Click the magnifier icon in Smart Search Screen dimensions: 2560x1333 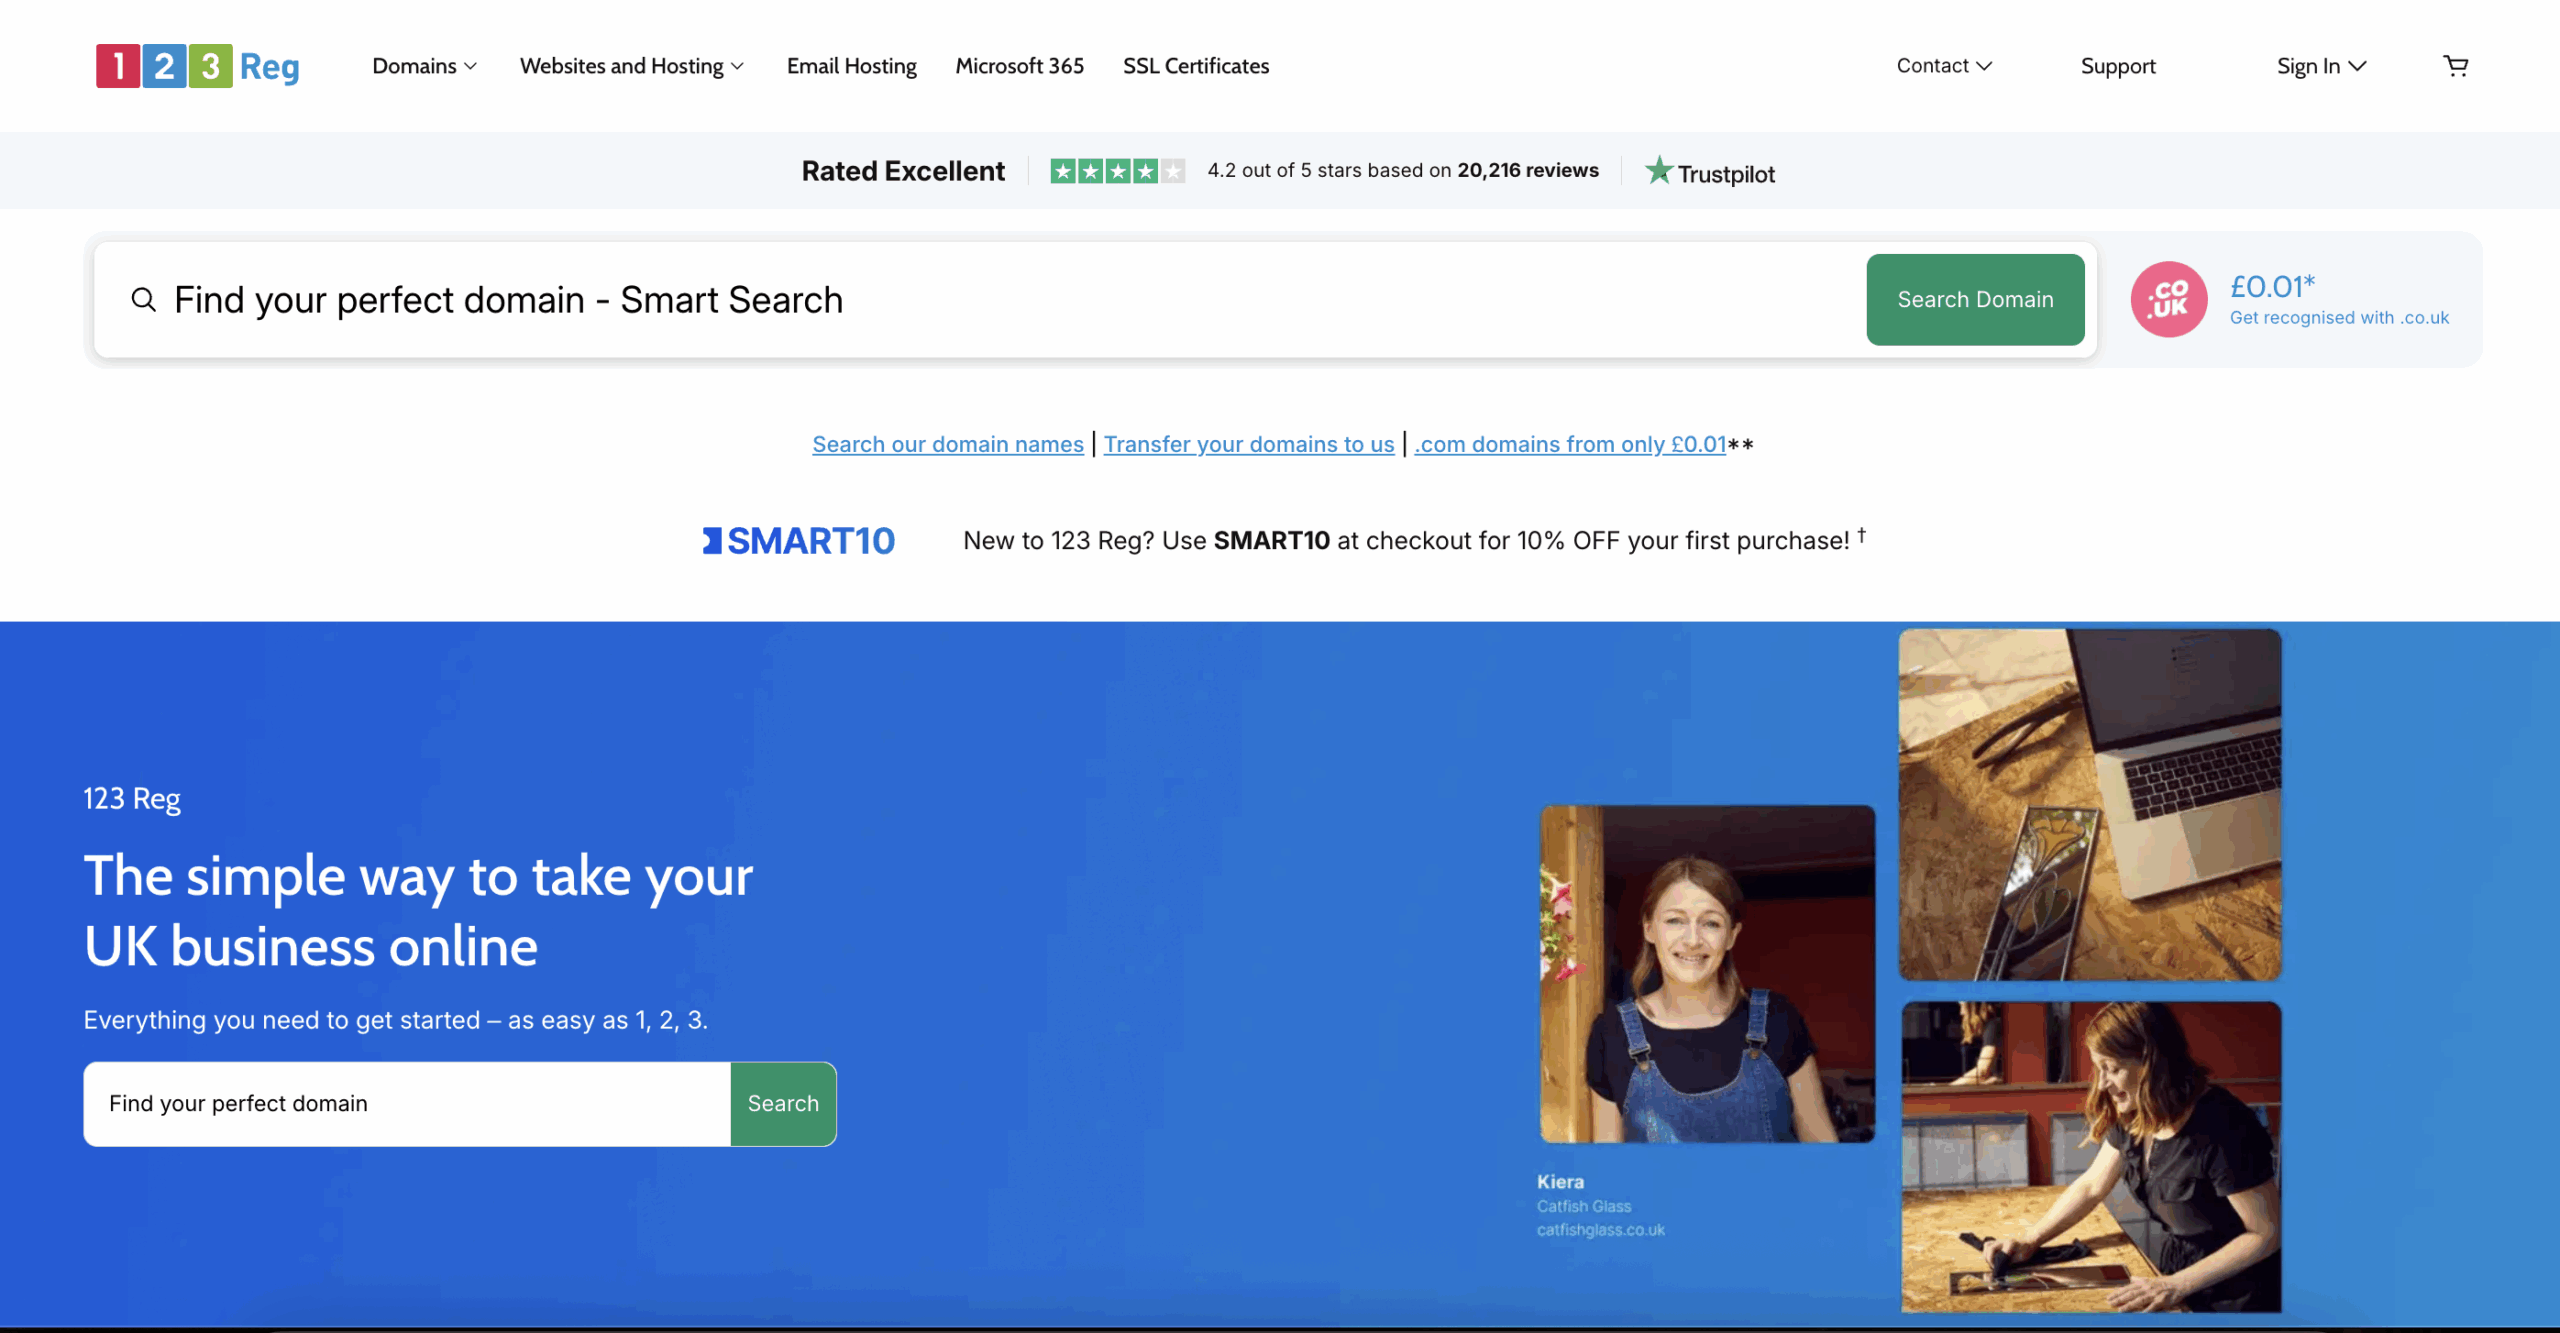[x=144, y=299]
